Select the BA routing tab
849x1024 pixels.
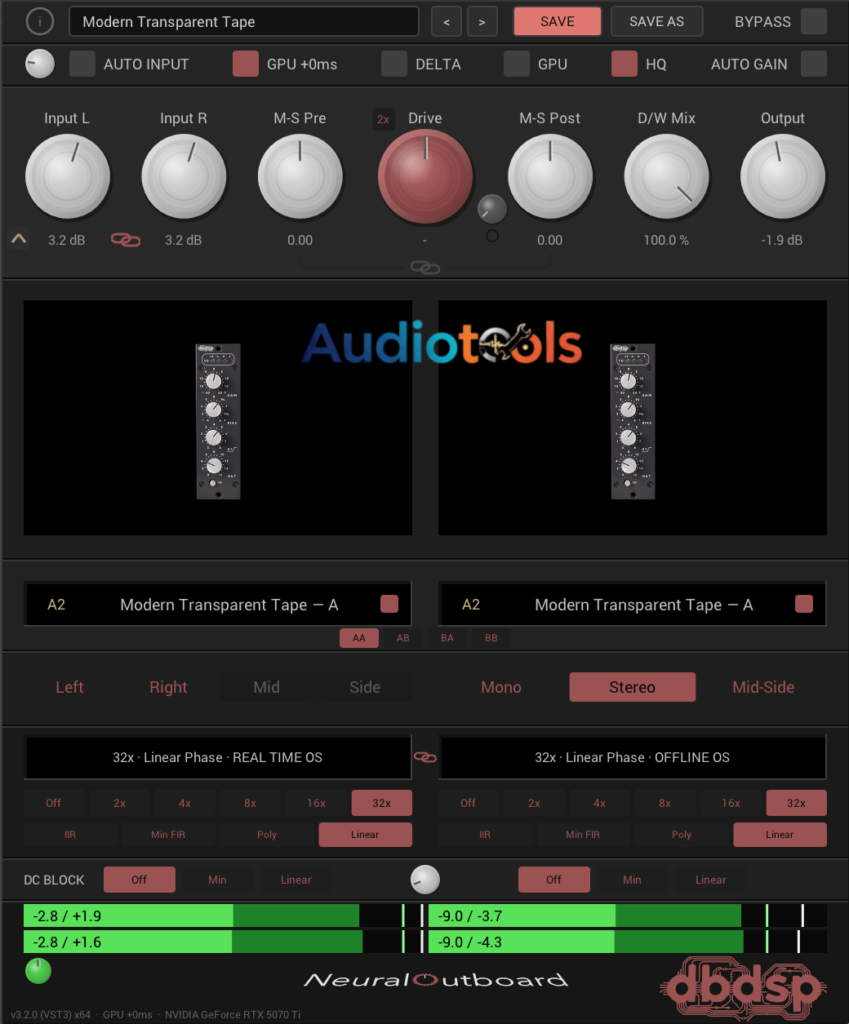point(447,637)
